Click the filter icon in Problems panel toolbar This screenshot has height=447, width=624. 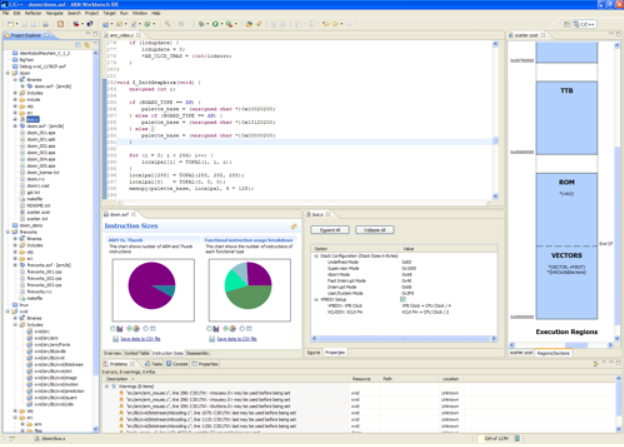point(596,363)
